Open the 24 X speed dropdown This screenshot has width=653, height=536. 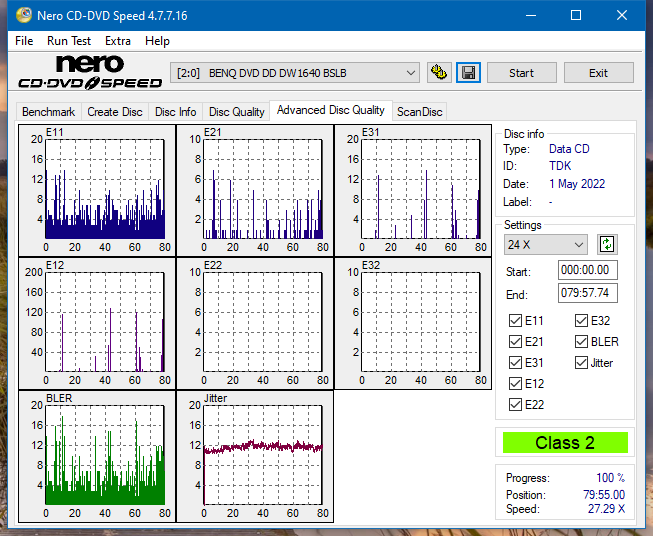(x=546, y=244)
